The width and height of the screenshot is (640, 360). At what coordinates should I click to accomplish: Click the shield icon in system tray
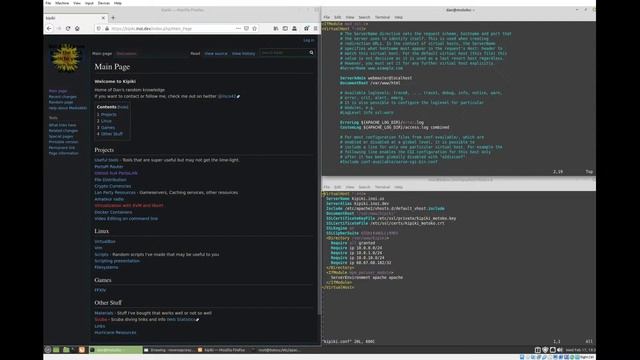[x=545, y=350]
